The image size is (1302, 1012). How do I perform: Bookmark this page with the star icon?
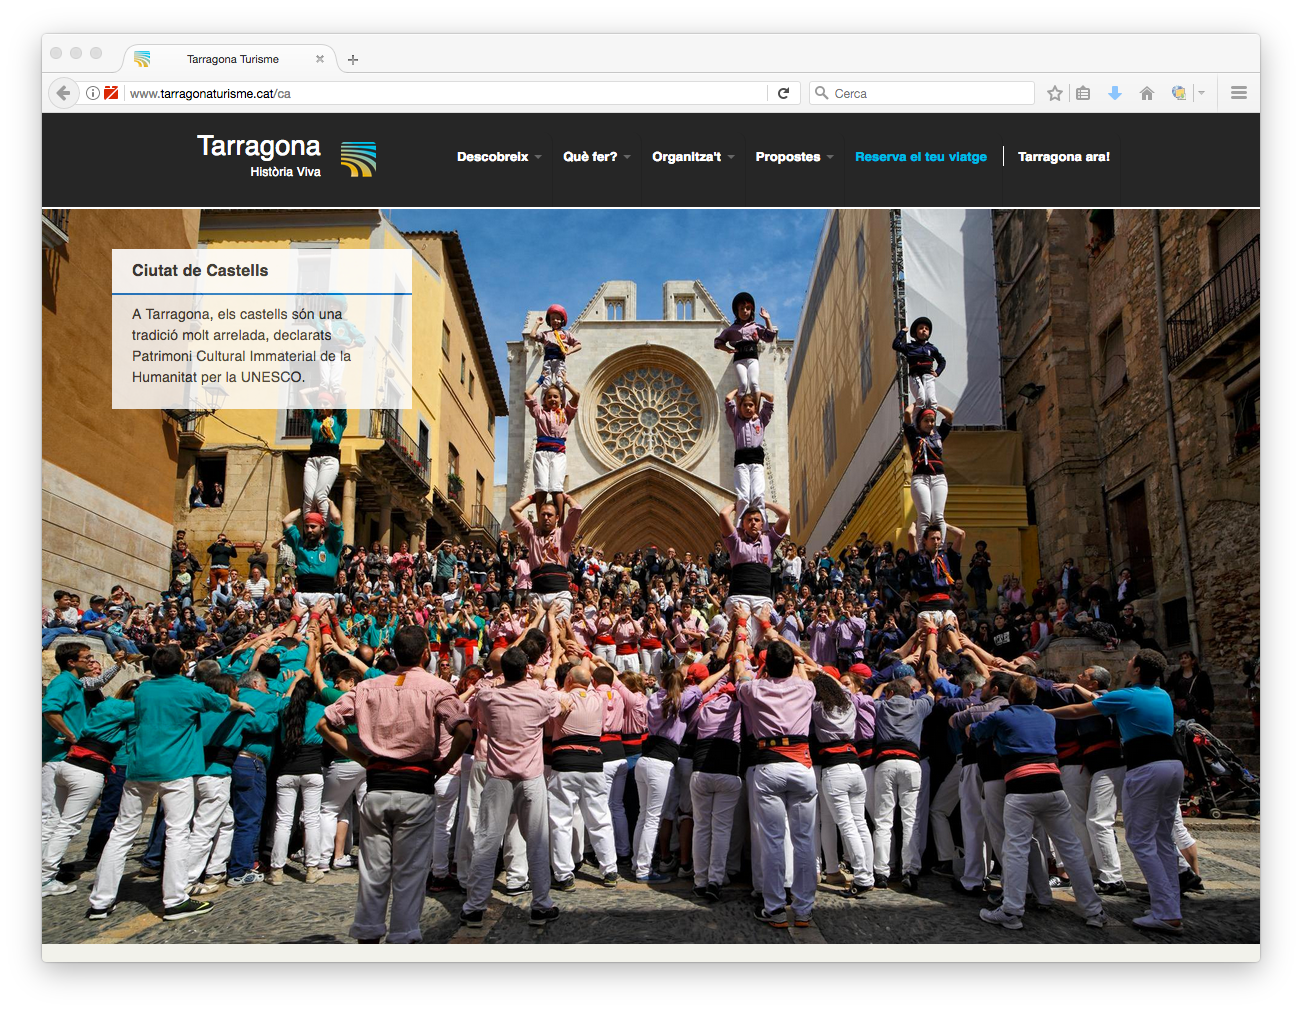(x=1054, y=93)
